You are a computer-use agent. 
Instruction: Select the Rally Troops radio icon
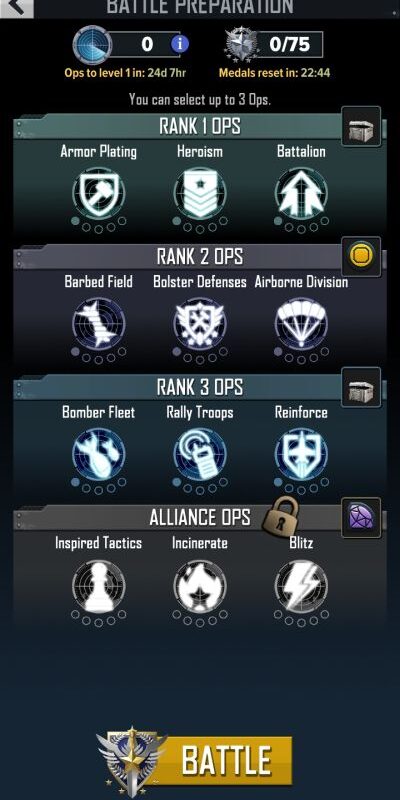coord(200,454)
